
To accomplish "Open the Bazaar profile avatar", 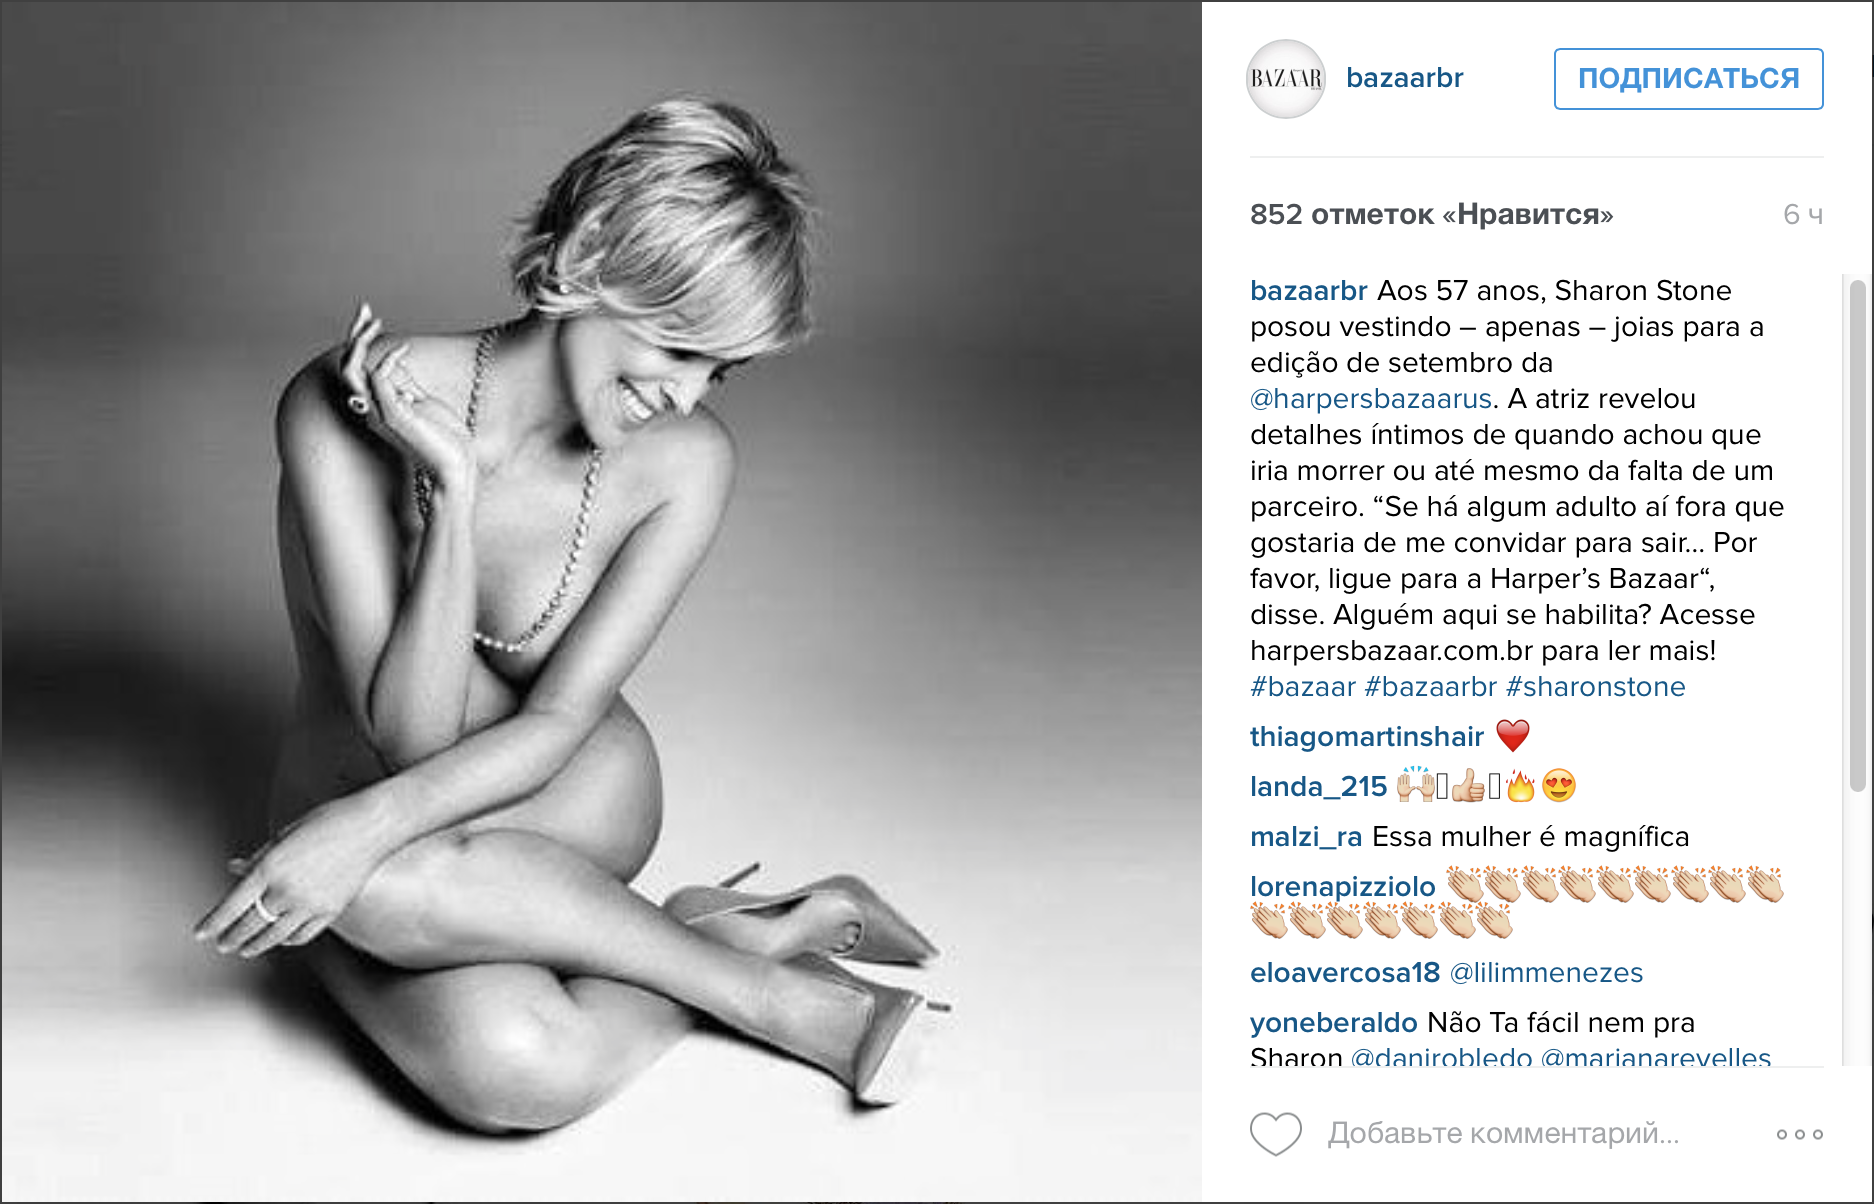I will coord(1286,79).
